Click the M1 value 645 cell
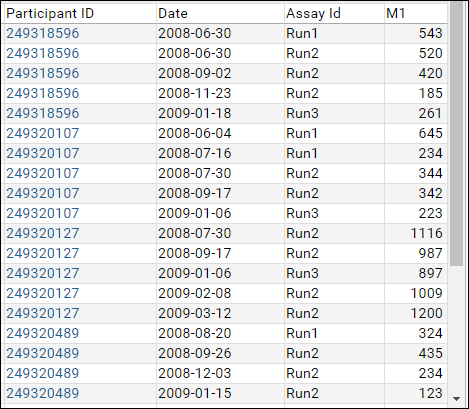The height and width of the screenshot is (409, 469). click(416, 133)
